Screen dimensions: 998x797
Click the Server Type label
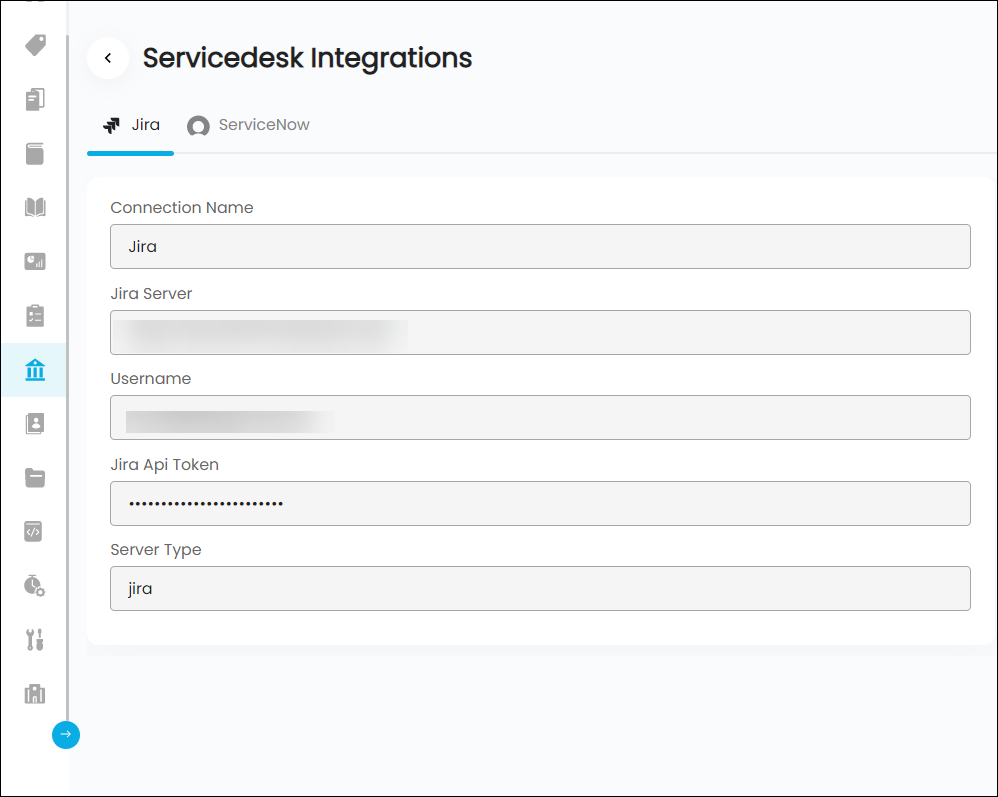click(156, 550)
